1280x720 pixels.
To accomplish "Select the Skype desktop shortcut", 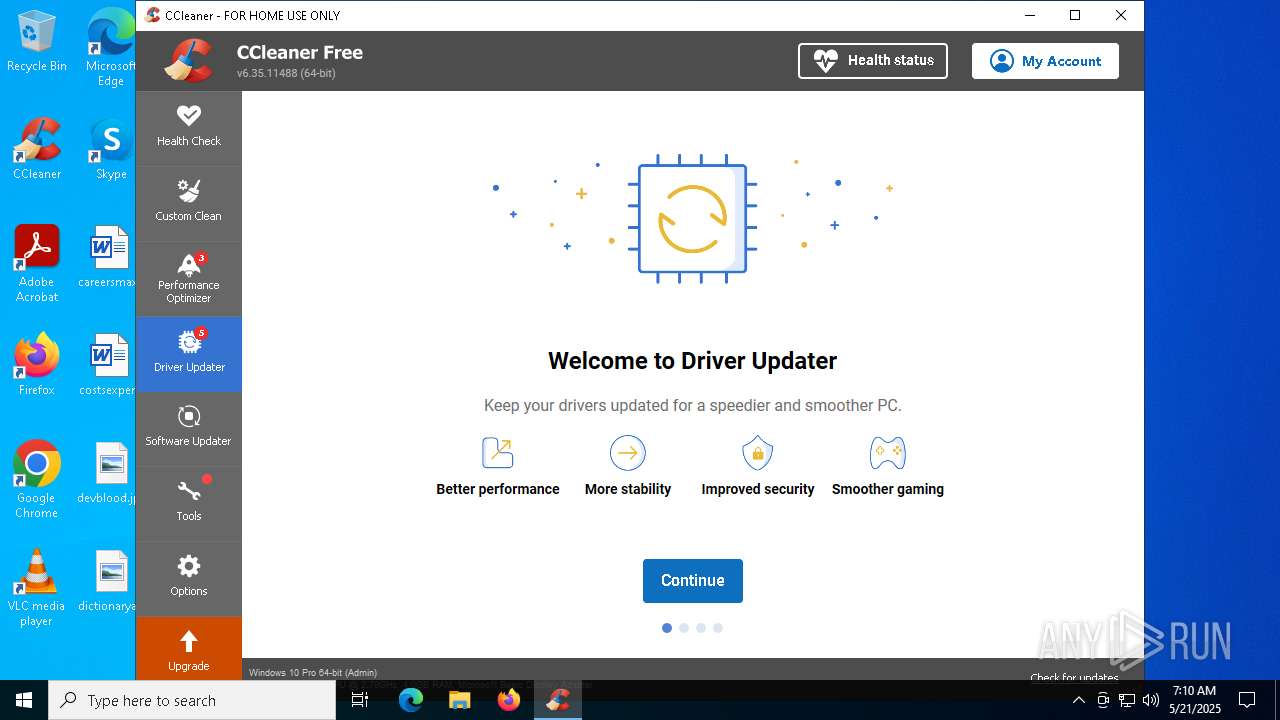I will point(111,149).
